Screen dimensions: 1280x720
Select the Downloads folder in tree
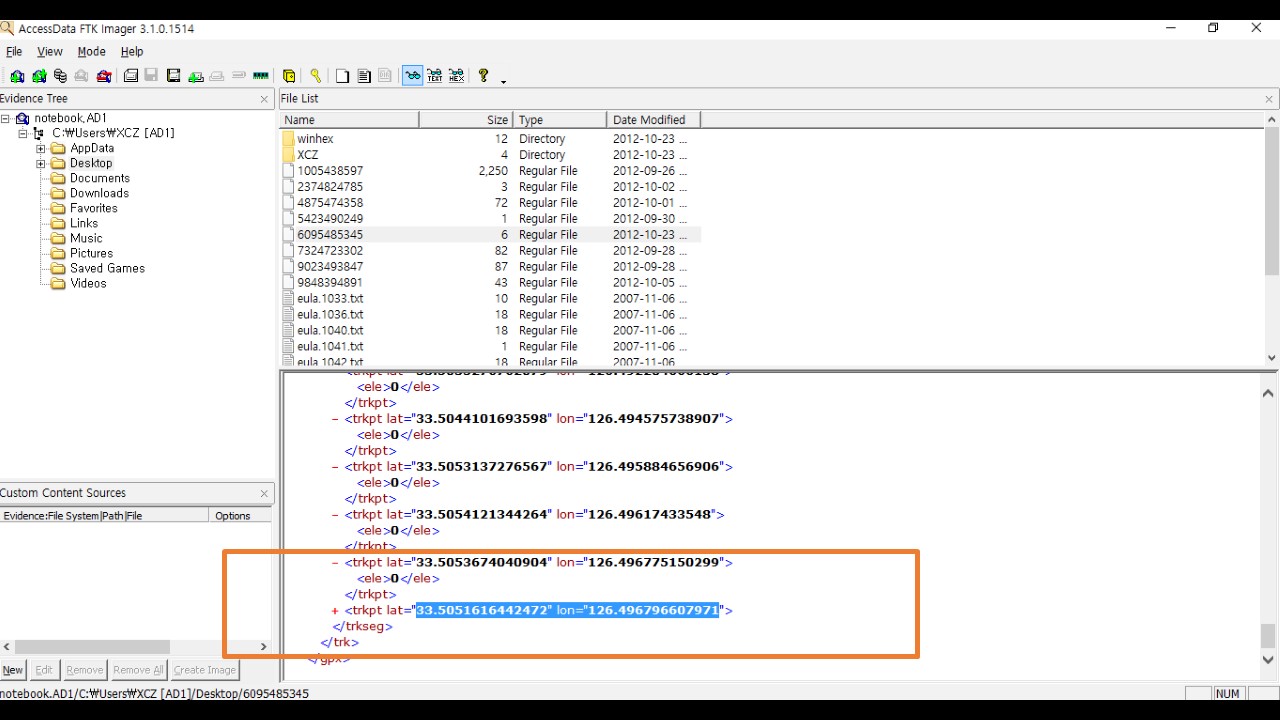point(99,193)
